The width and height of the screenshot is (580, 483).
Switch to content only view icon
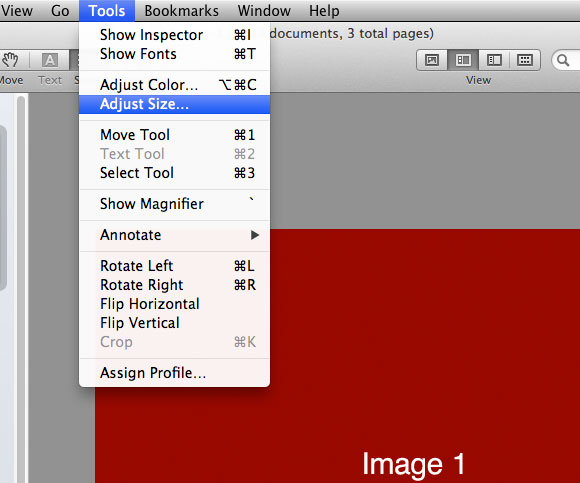pyautogui.click(x=432, y=60)
